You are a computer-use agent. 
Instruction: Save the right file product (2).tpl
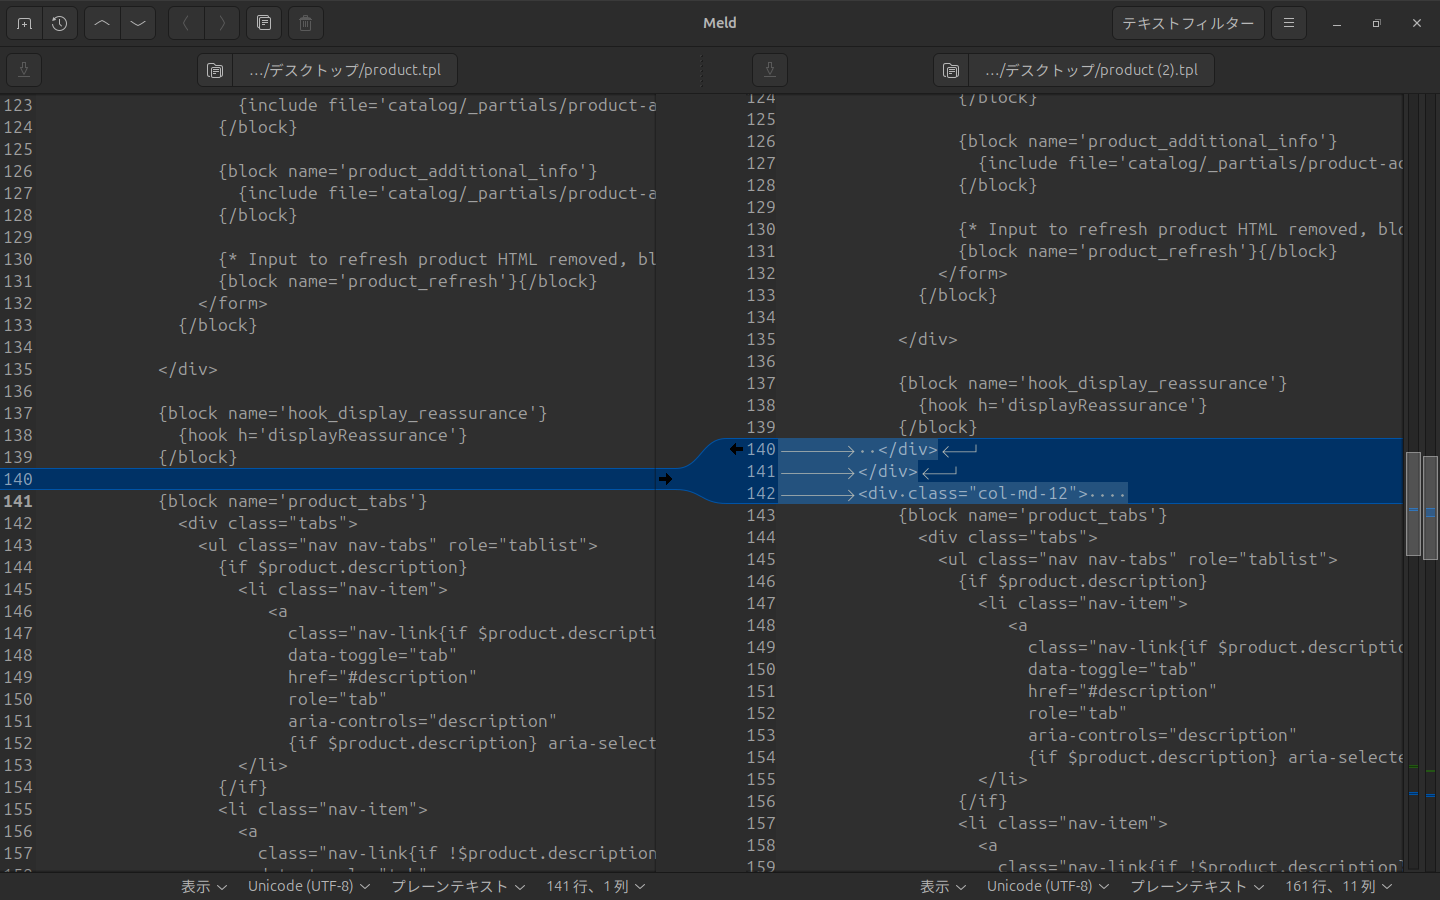click(x=770, y=70)
